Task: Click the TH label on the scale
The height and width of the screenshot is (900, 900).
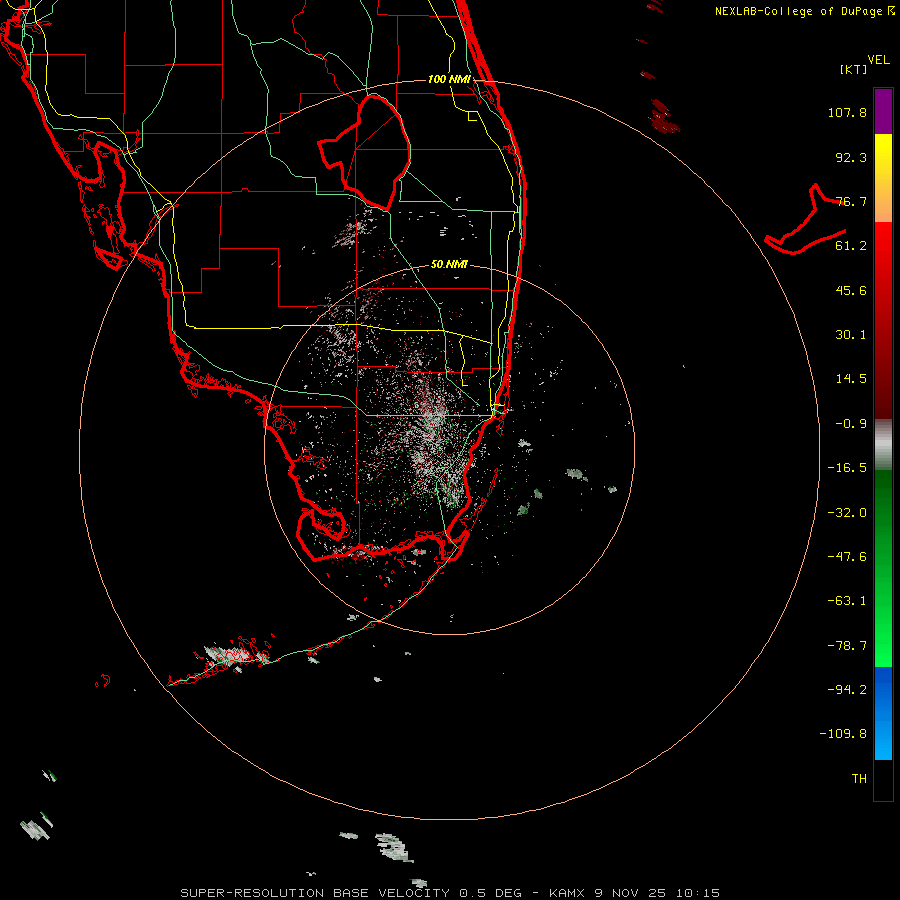Action: tap(859, 779)
